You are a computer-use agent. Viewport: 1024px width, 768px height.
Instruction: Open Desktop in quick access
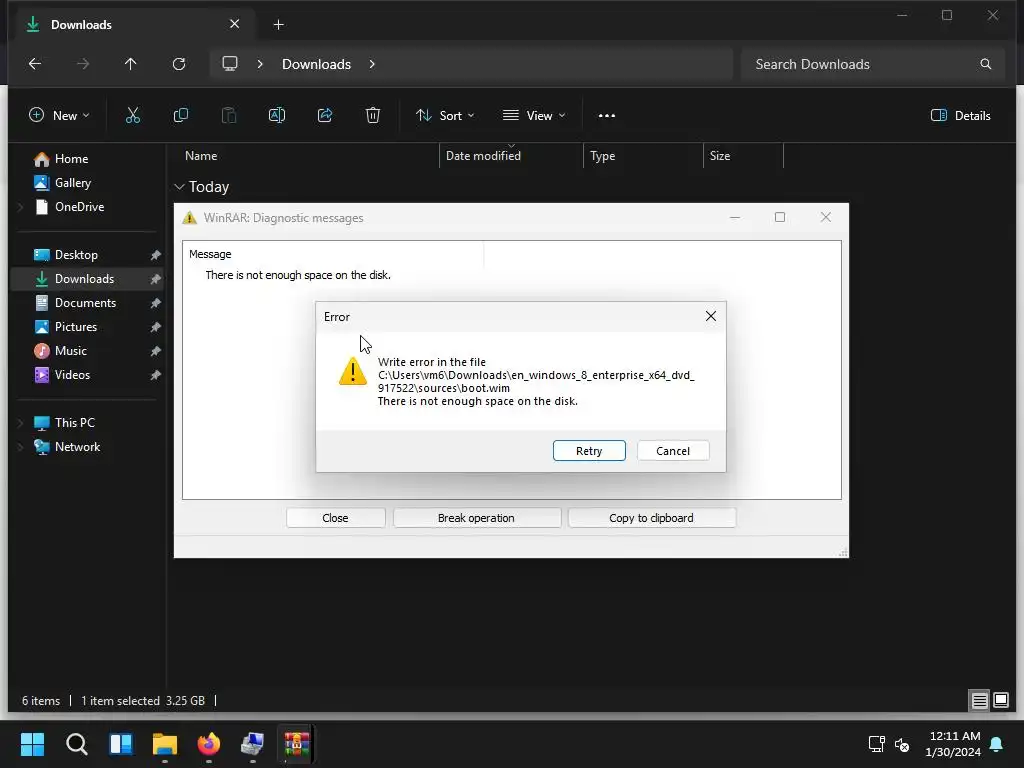[x=76, y=255]
